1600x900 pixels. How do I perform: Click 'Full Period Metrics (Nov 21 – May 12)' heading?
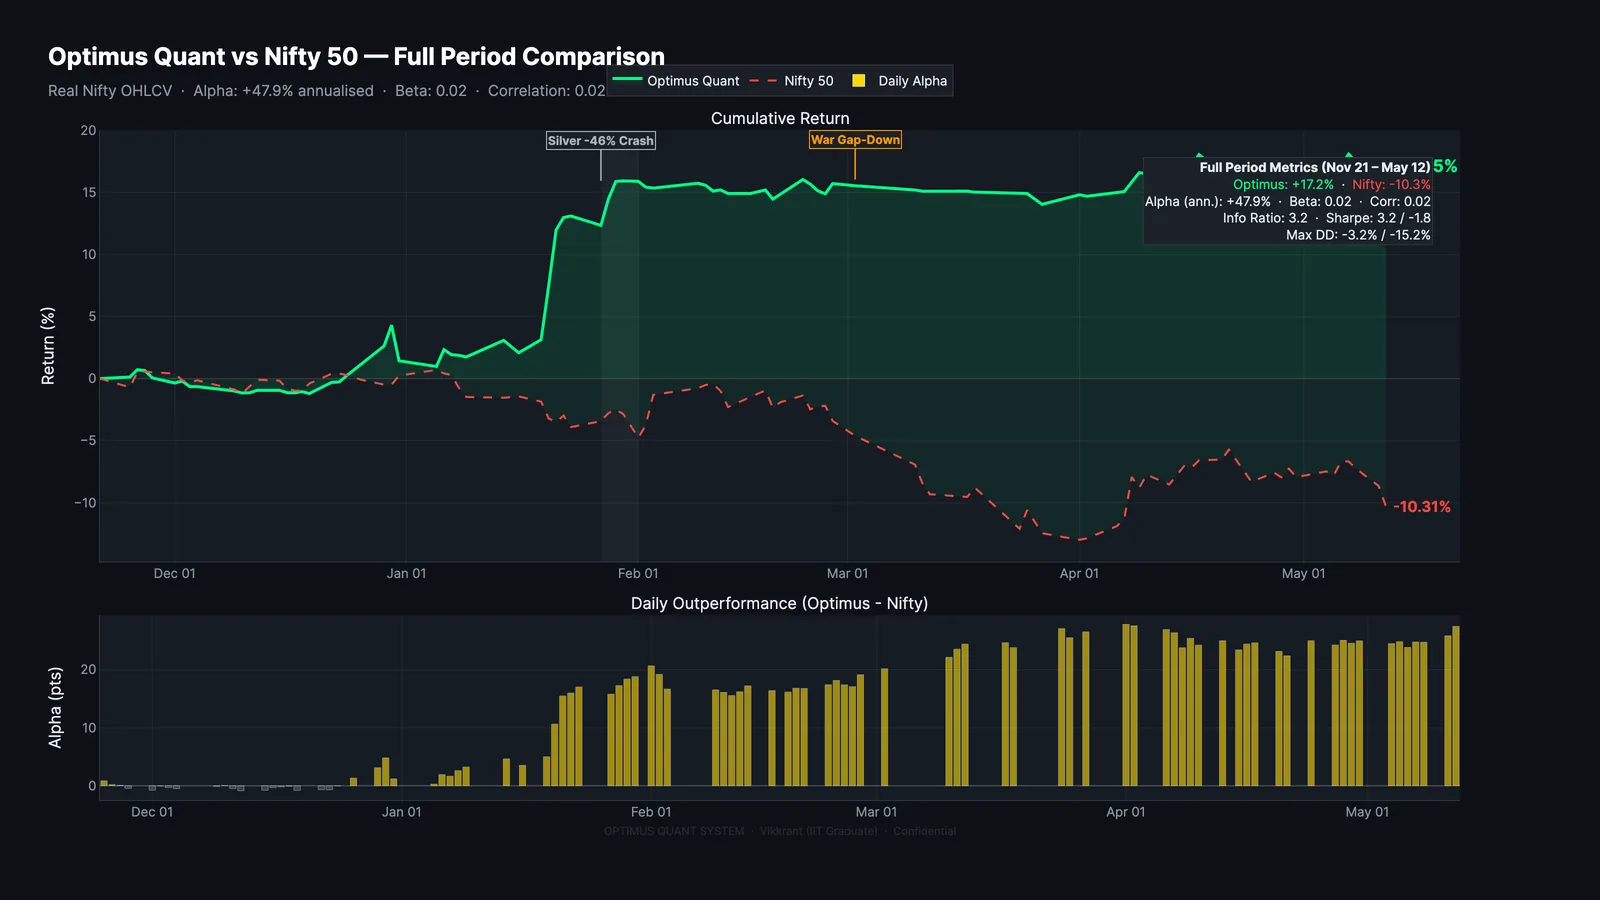tap(1315, 167)
